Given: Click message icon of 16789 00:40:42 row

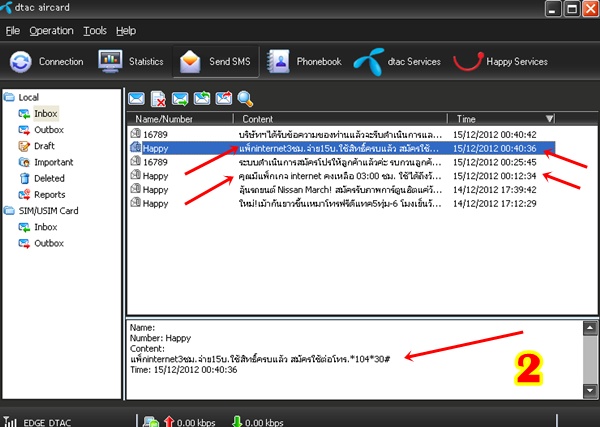Looking at the screenshot, I should coord(135,133).
